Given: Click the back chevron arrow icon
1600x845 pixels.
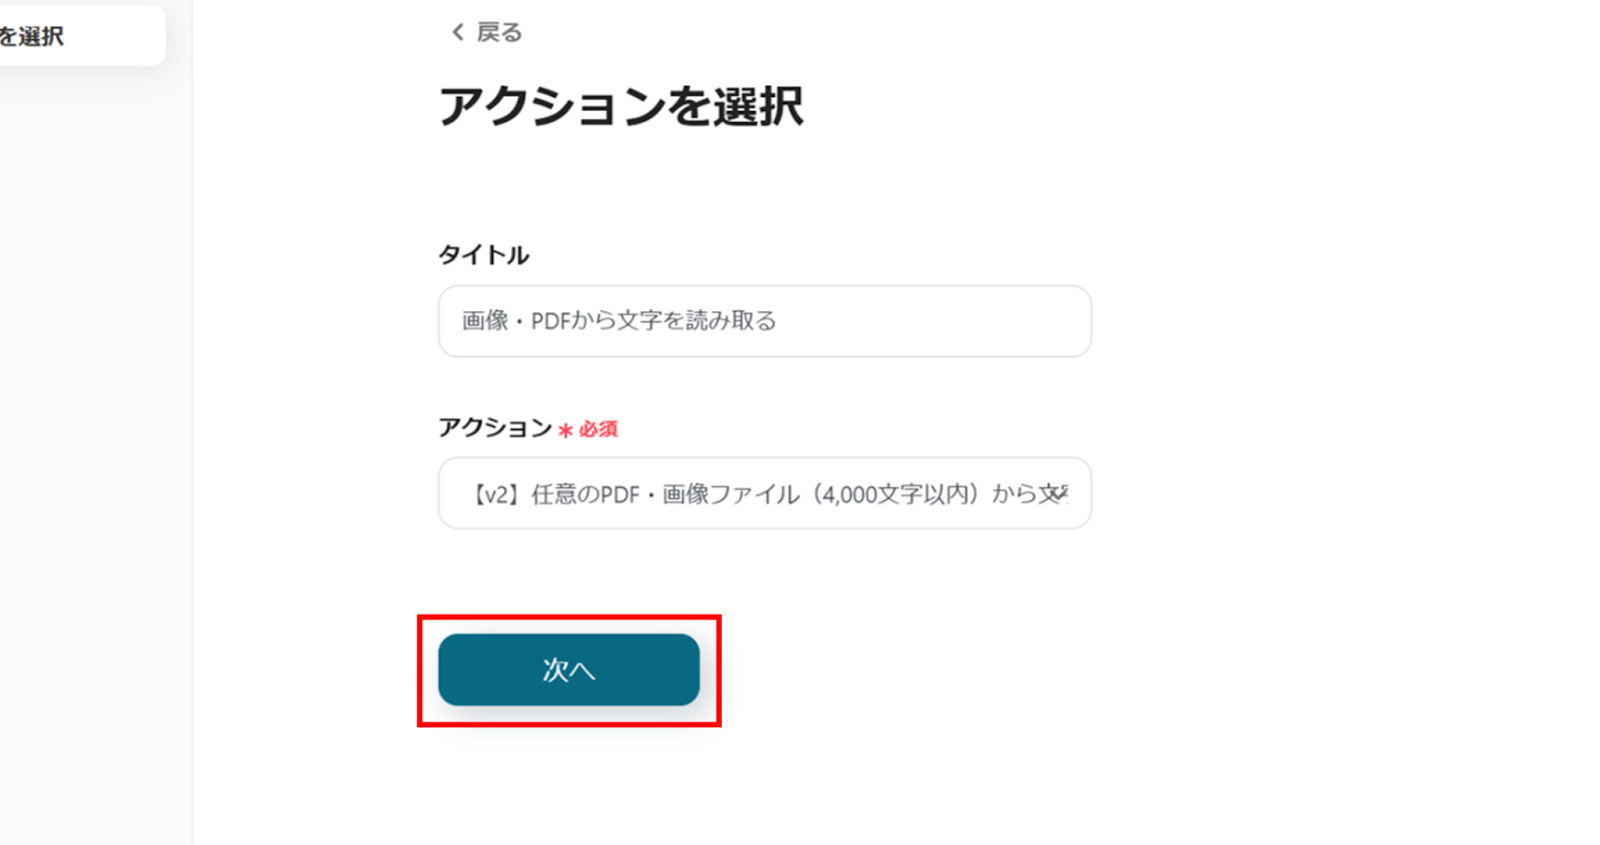Looking at the screenshot, I should pos(458,32).
